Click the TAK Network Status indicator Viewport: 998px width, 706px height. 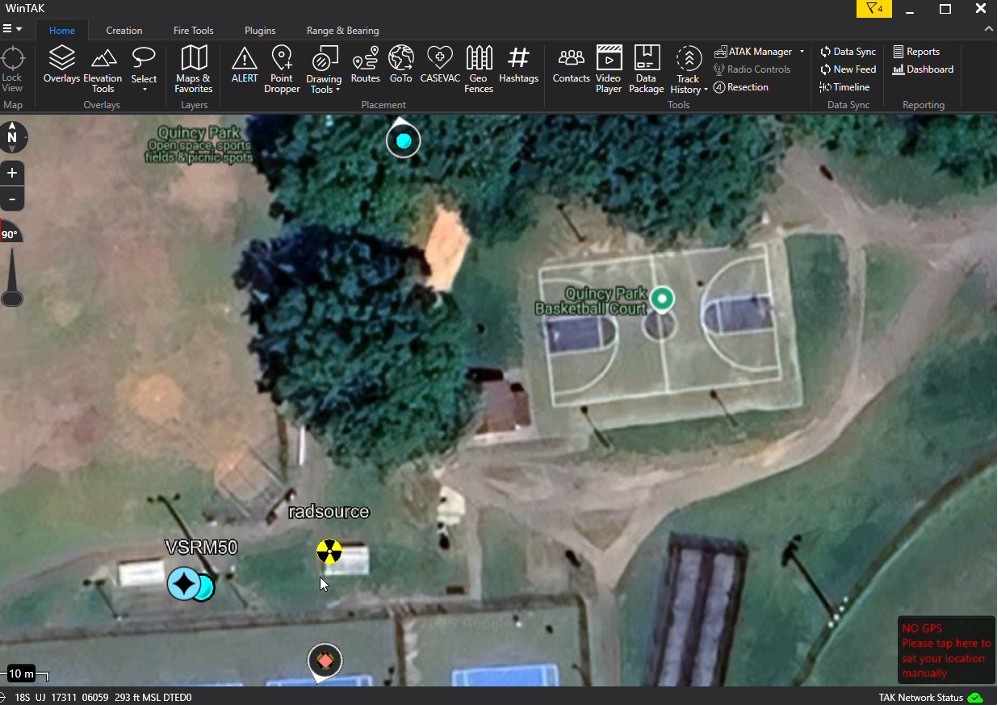[931, 698]
